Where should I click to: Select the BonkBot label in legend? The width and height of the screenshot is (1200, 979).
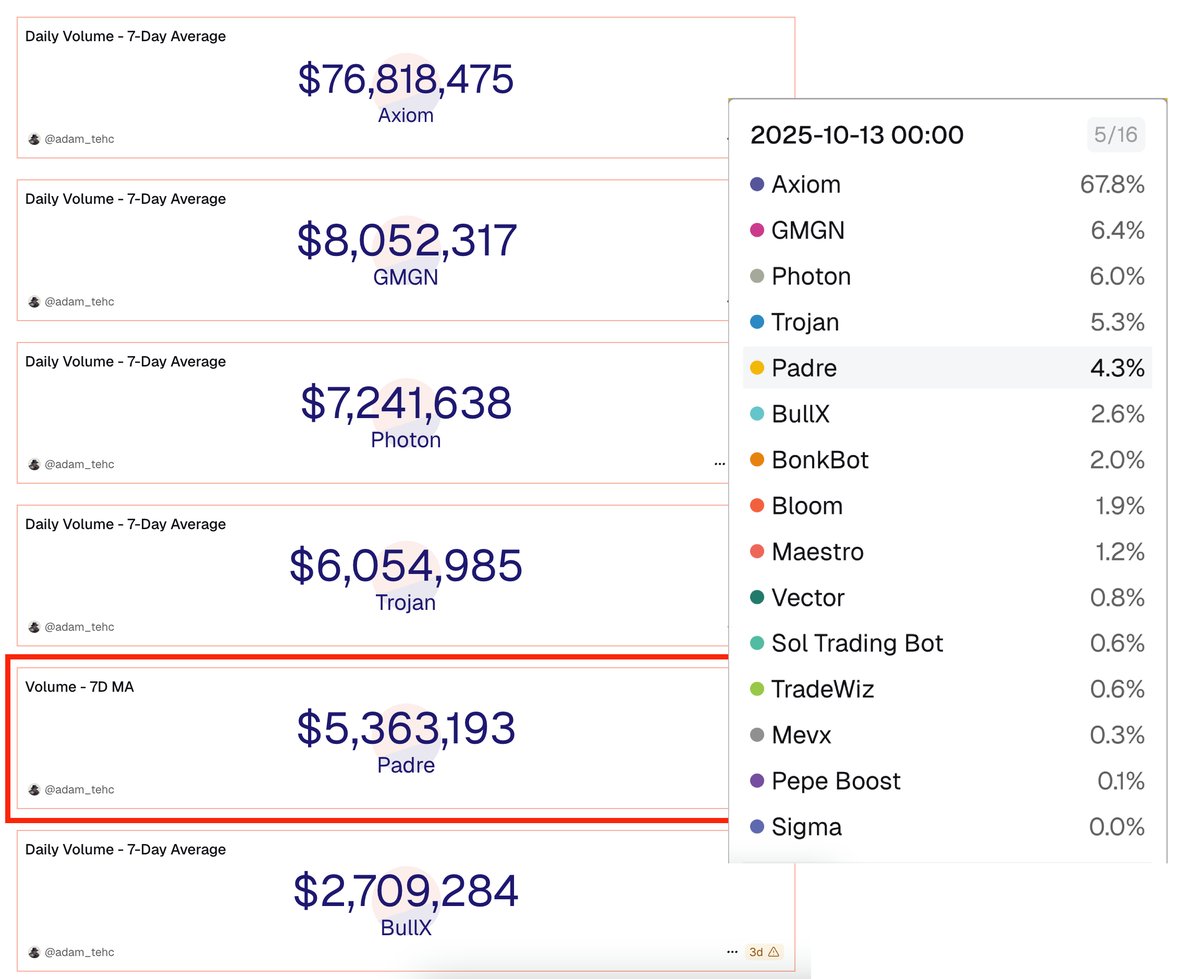tap(820, 460)
